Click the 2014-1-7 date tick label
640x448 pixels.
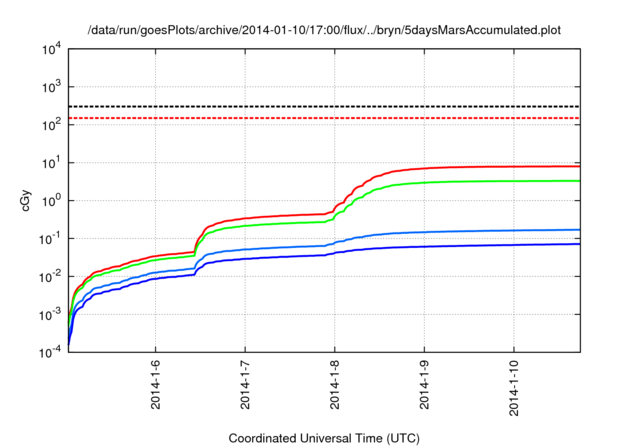point(245,385)
